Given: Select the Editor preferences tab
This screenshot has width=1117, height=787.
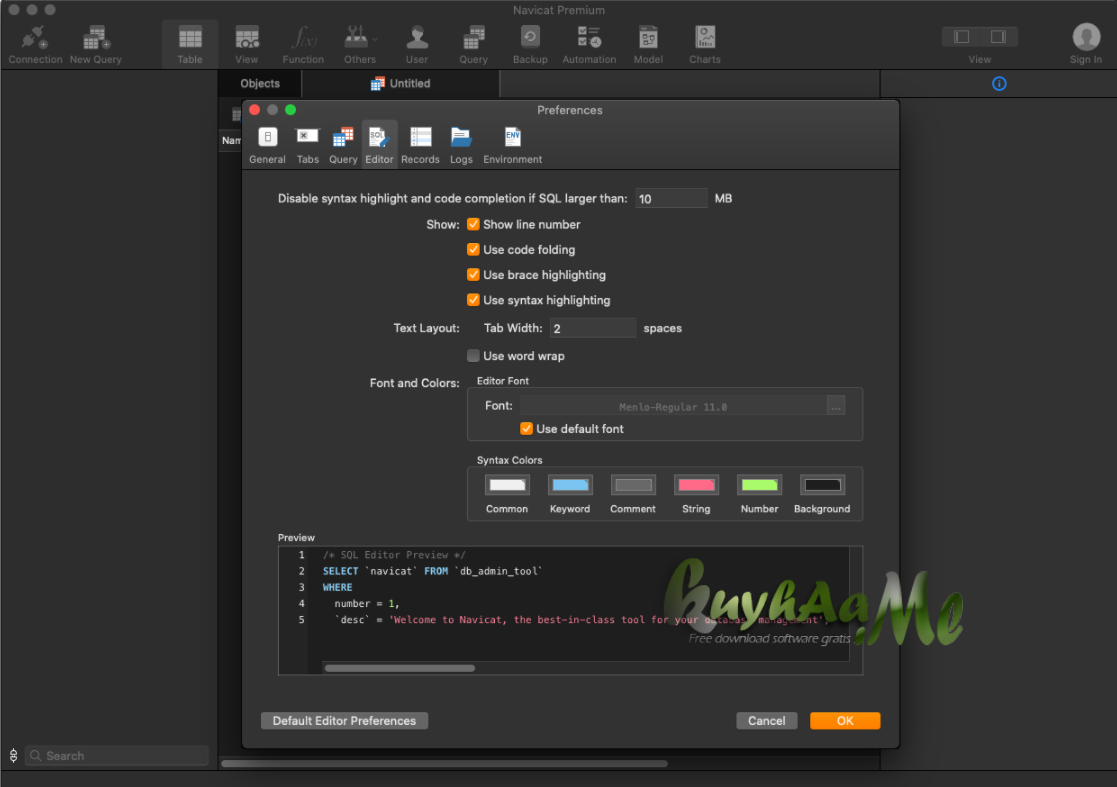Looking at the screenshot, I should pos(379,145).
